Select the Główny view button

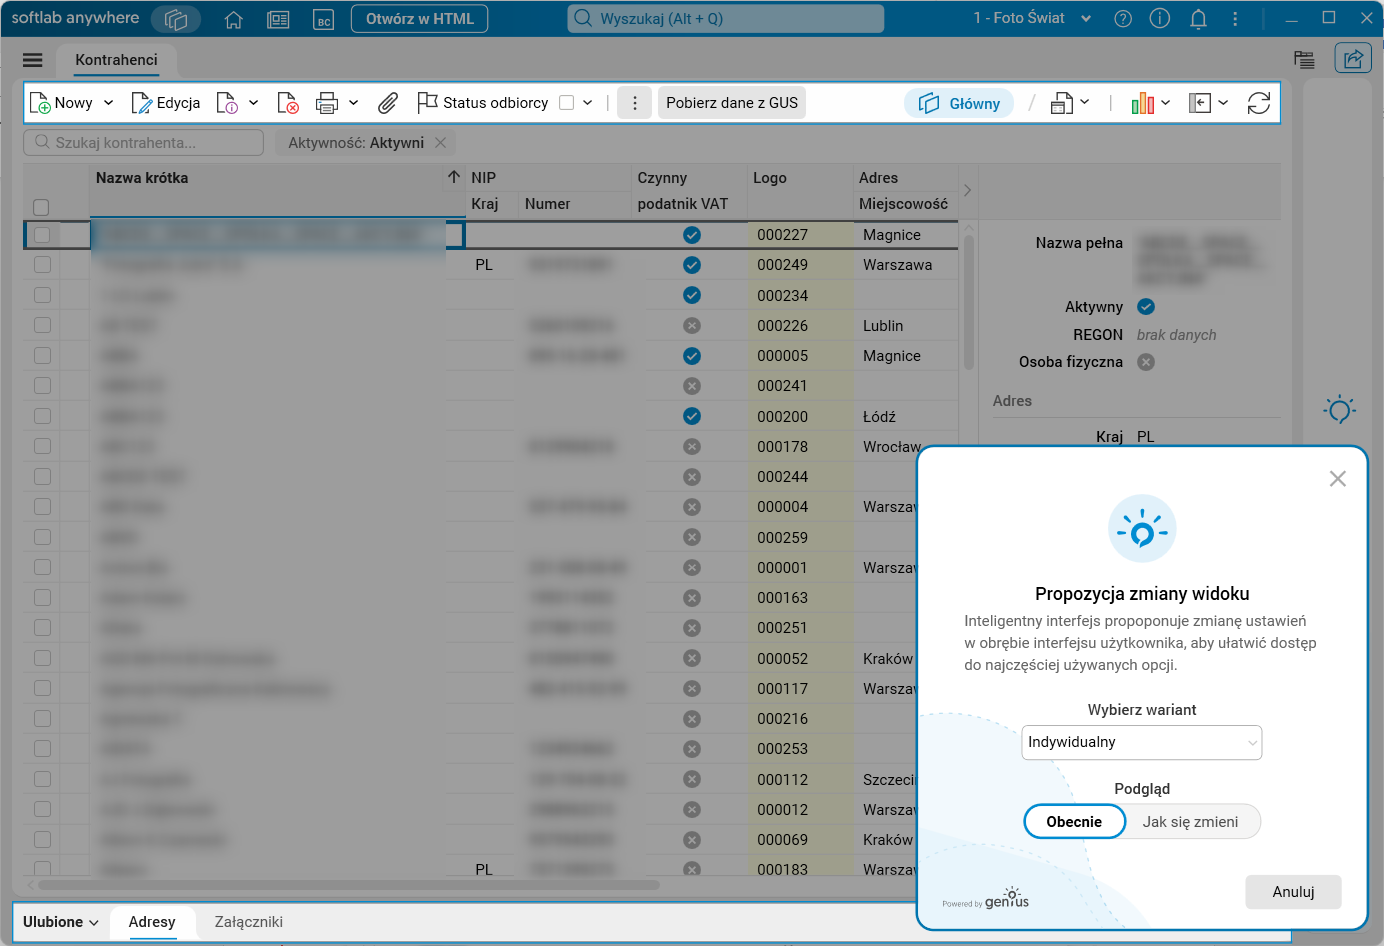tap(960, 103)
